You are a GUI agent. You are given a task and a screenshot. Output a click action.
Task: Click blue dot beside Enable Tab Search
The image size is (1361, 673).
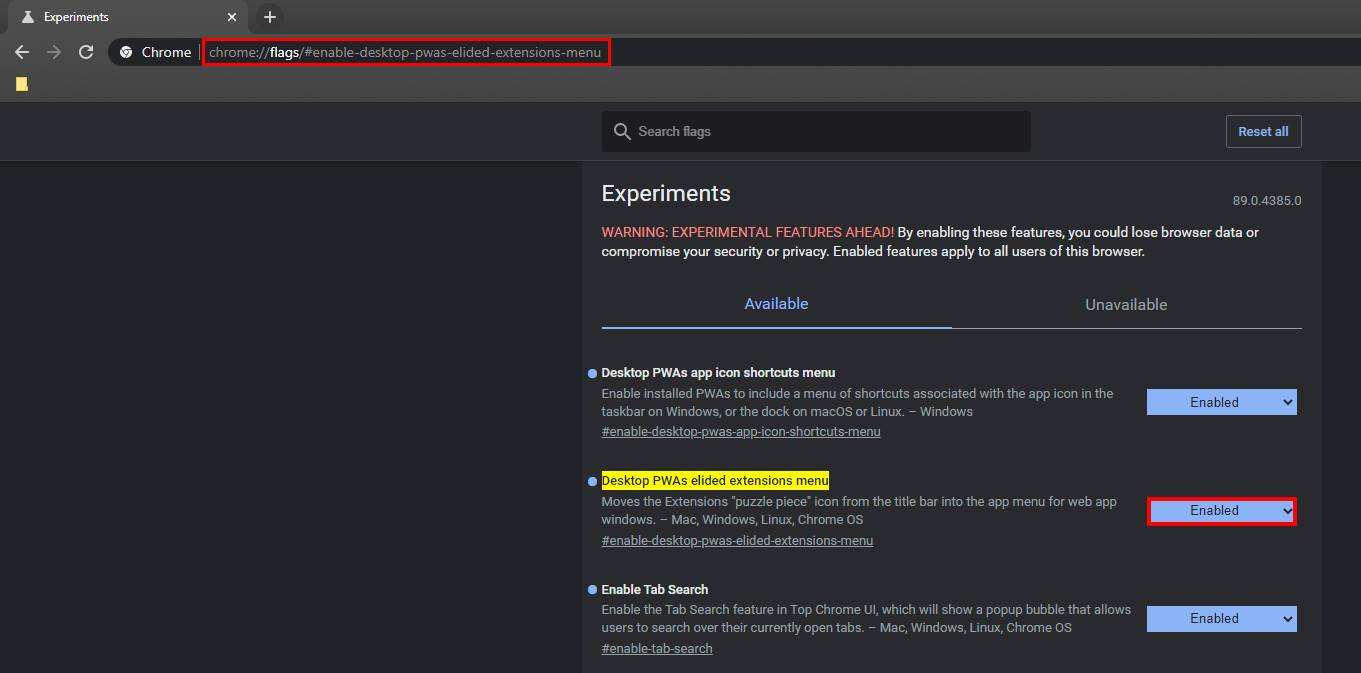coord(592,590)
